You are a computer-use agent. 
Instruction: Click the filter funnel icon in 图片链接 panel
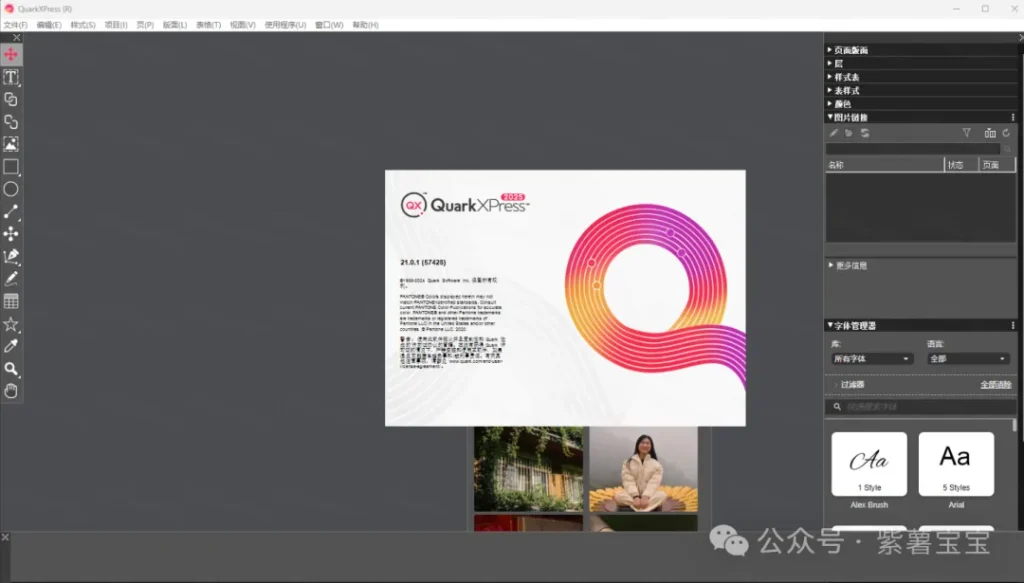pyautogui.click(x=966, y=133)
